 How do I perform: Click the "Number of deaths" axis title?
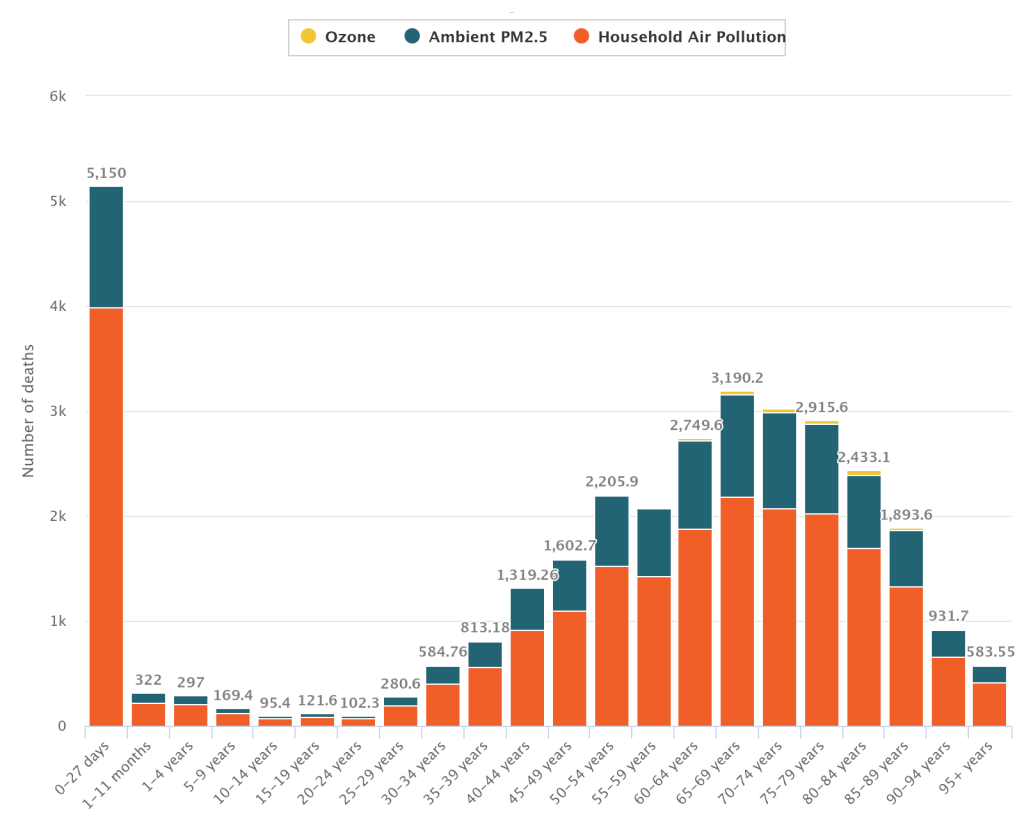(x=28, y=410)
